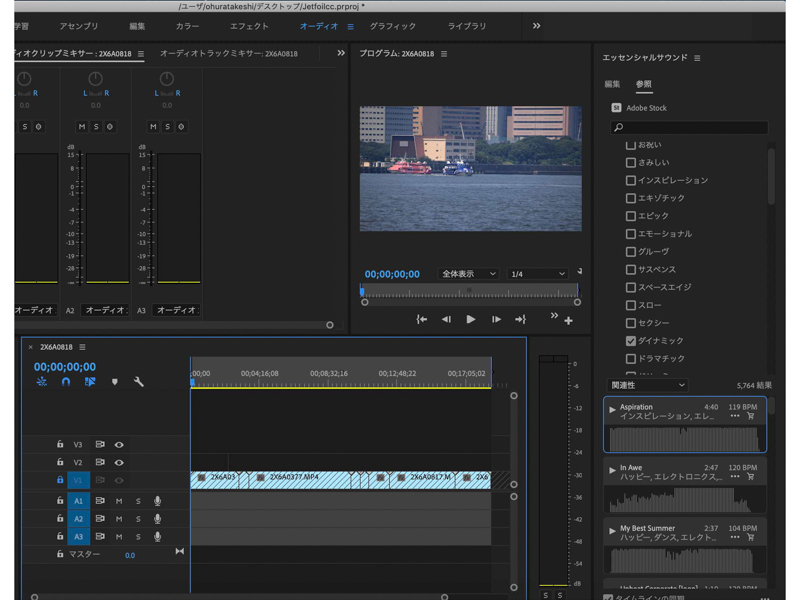Mute audio track A2 with M button
The width and height of the screenshot is (800, 600).
119,519
